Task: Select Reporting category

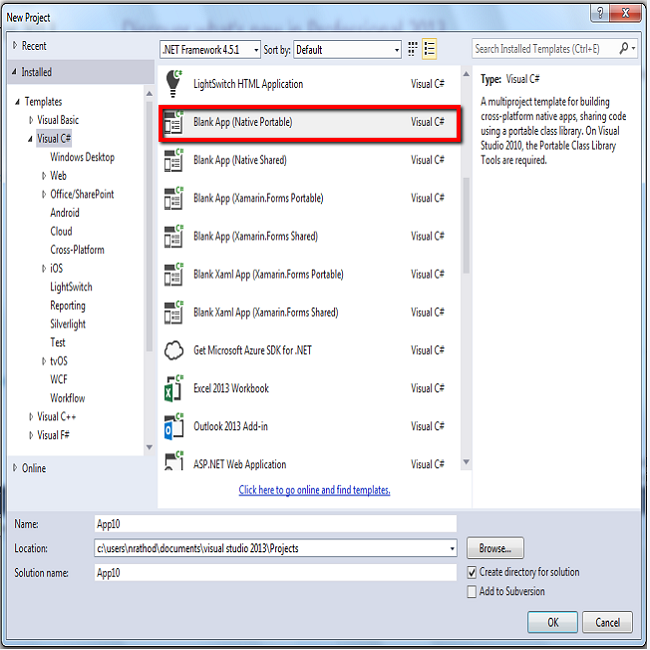Action: [68, 306]
